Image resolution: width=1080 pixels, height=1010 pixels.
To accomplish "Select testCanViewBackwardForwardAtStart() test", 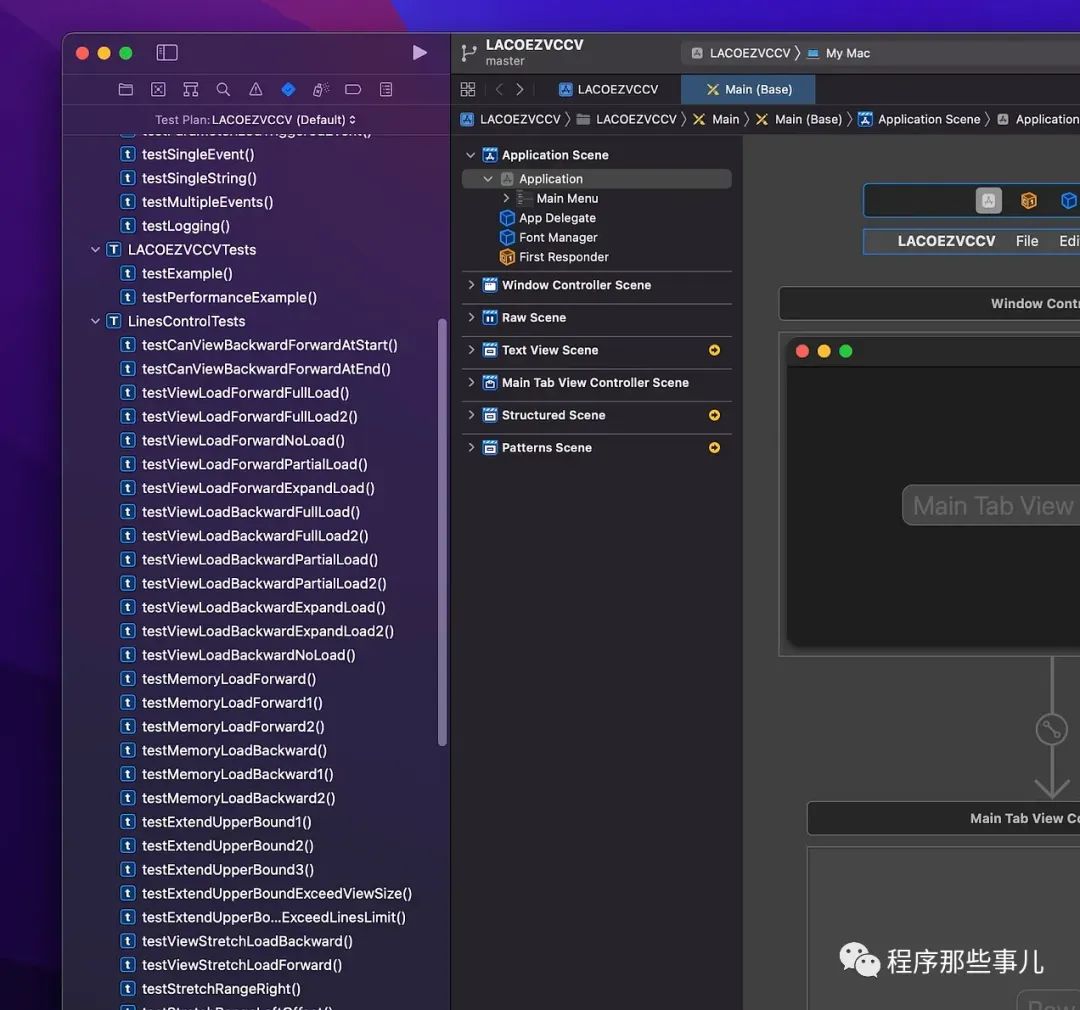I will point(269,345).
